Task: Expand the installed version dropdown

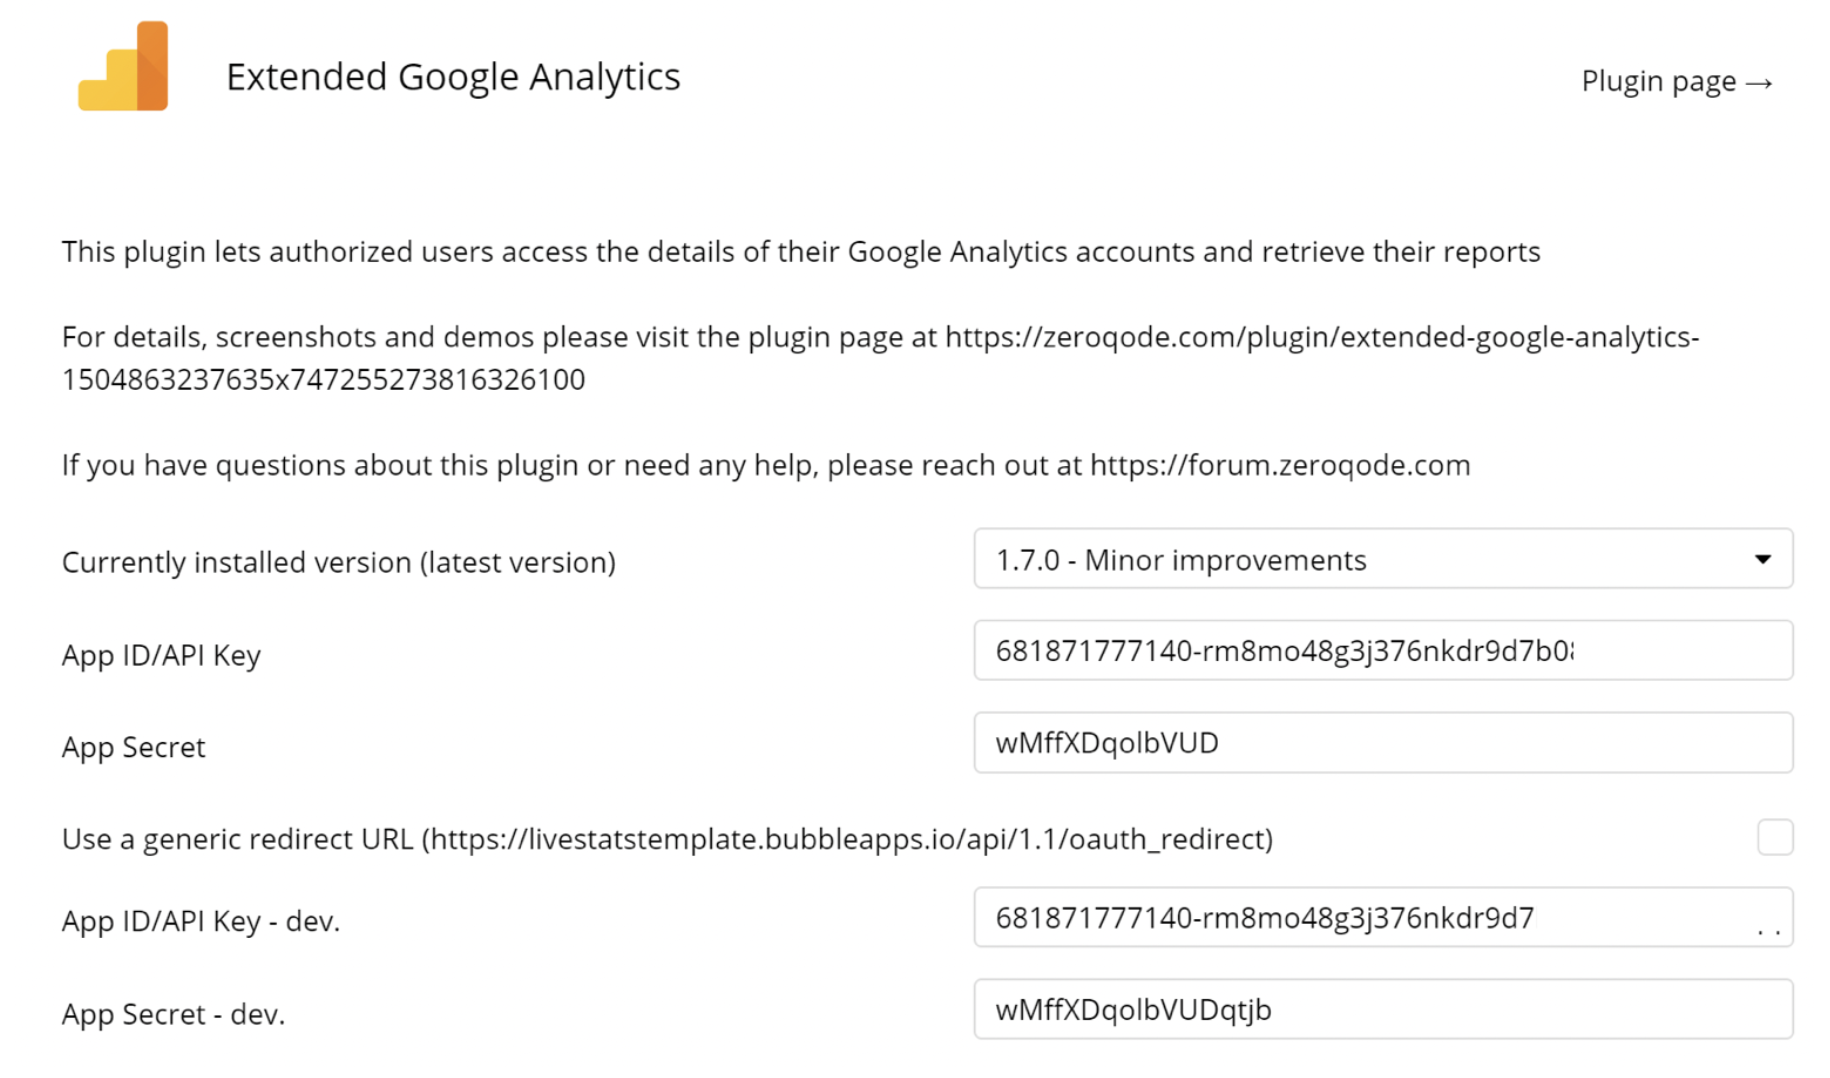Action: pos(1382,559)
